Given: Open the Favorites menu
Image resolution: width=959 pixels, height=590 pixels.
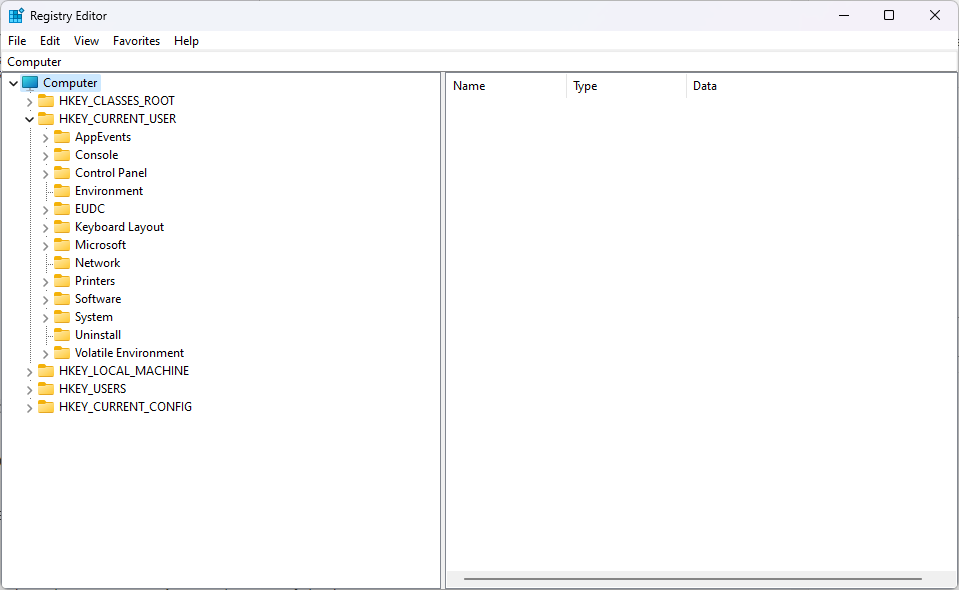Looking at the screenshot, I should (x=136, y=41).
